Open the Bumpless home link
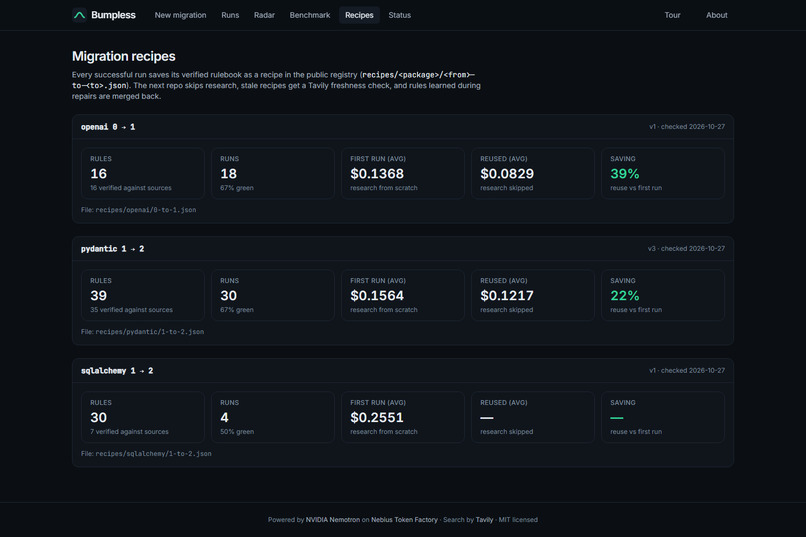 104,15
